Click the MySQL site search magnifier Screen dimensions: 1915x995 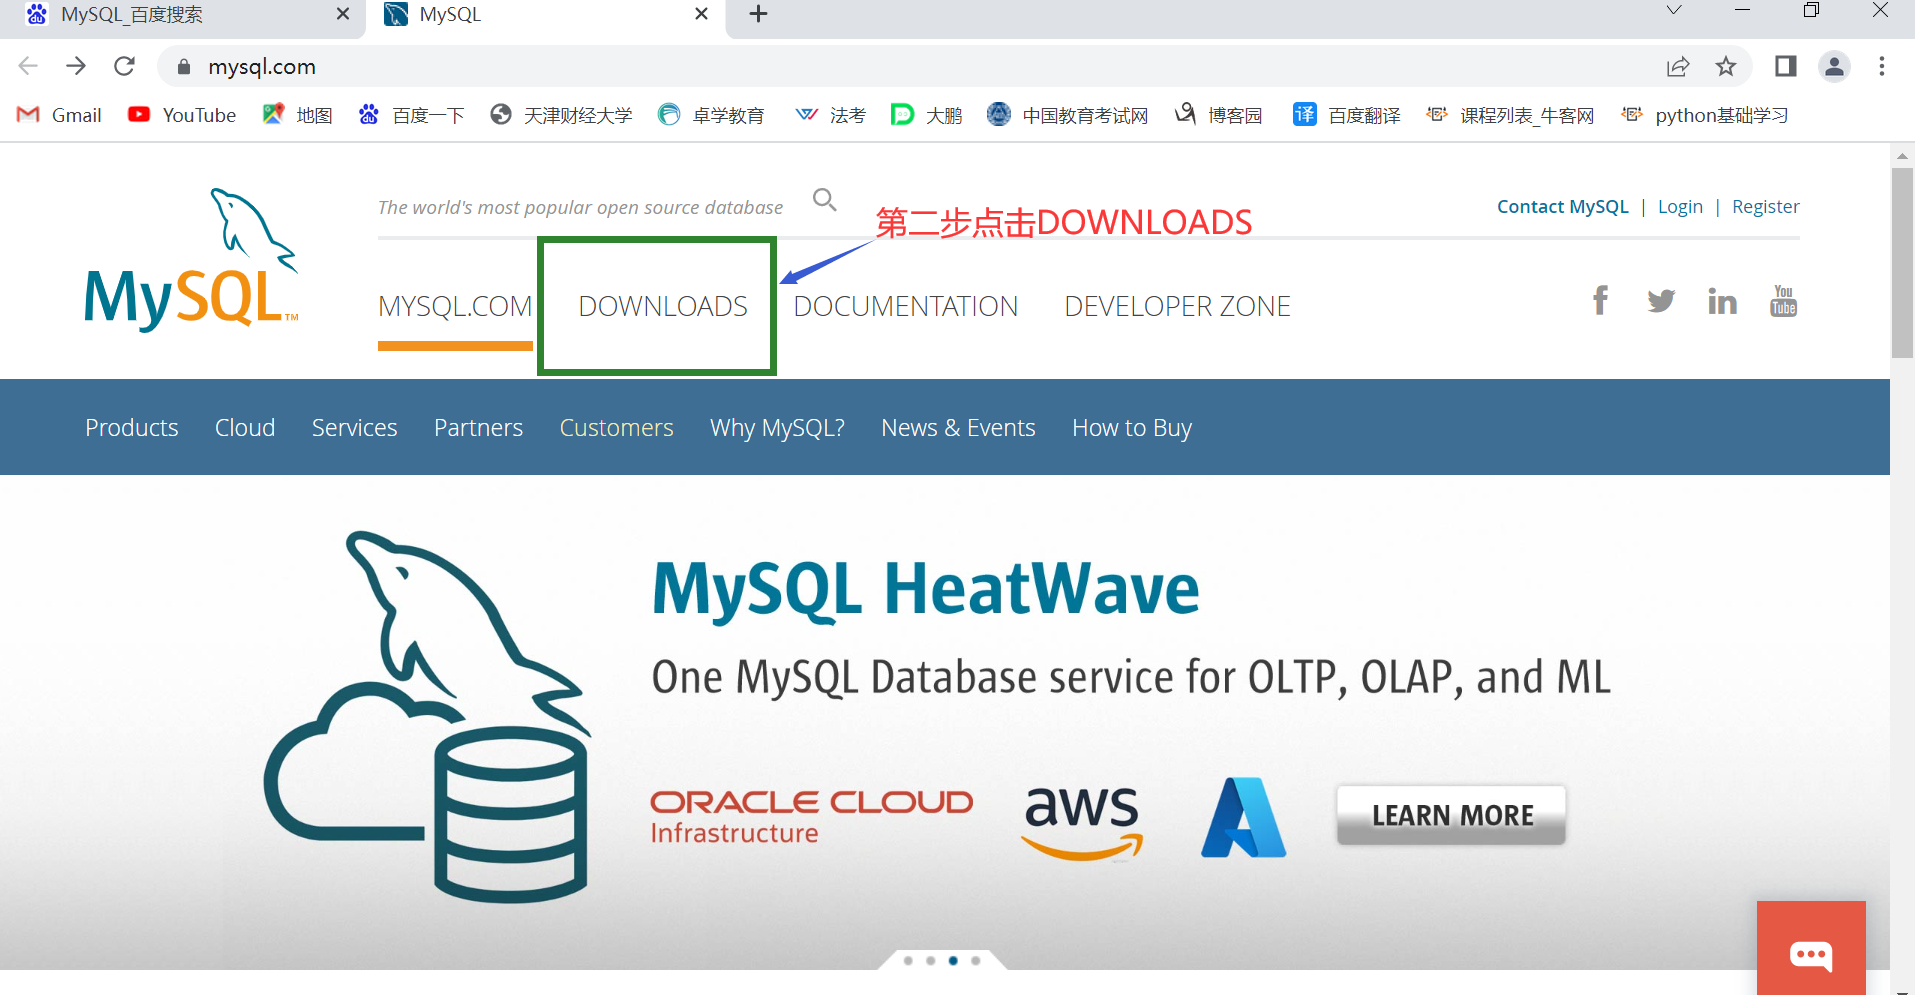[x=824, y=199]
